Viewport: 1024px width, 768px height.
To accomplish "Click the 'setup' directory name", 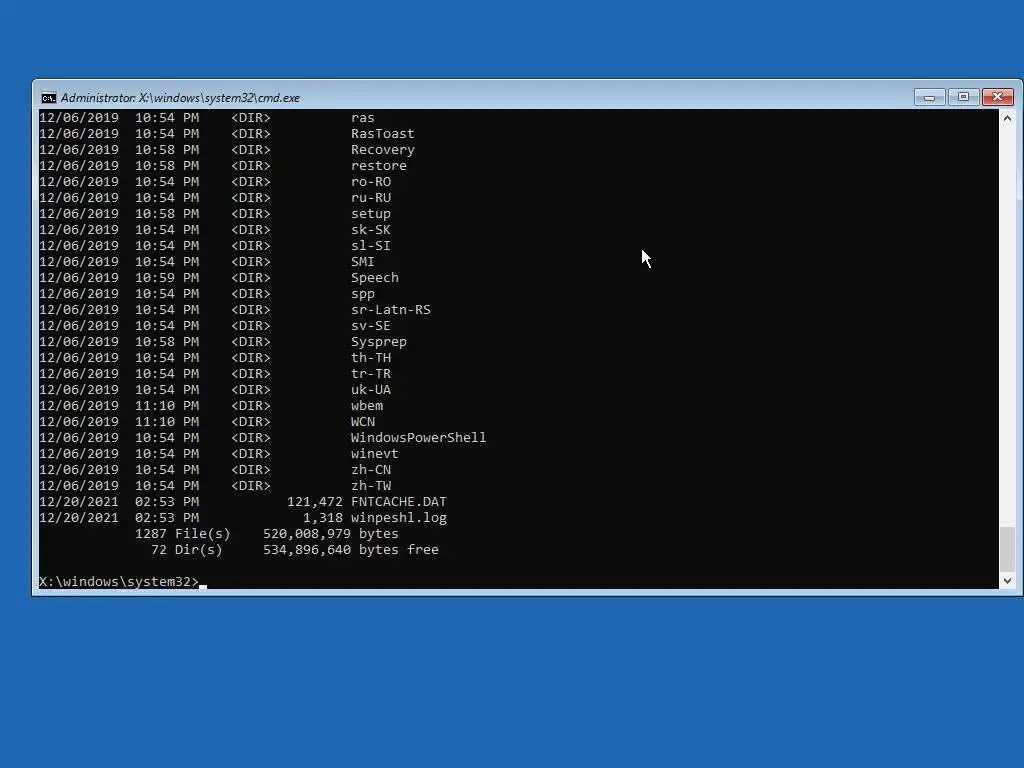I will tap(371, 214).
